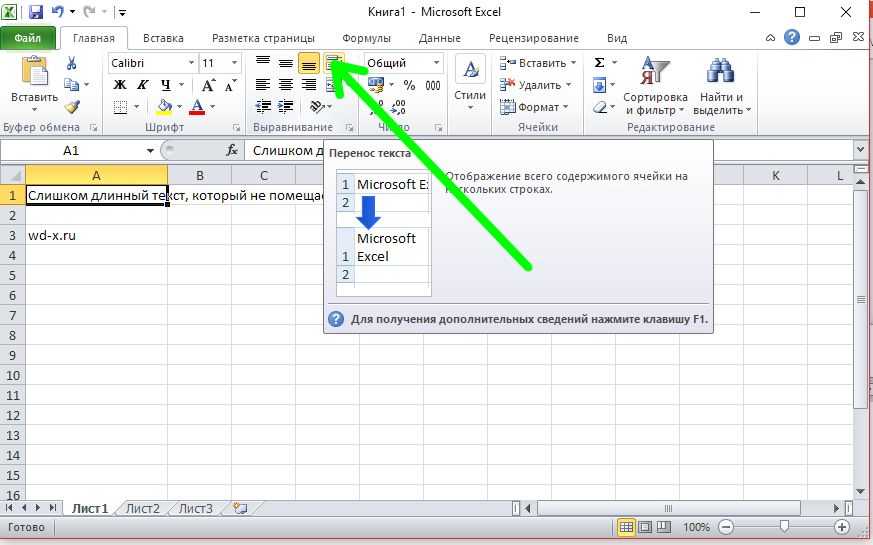The image size is (873, 545).
Task: Click the Clear eraser icon
Action: tap(600, 107)
